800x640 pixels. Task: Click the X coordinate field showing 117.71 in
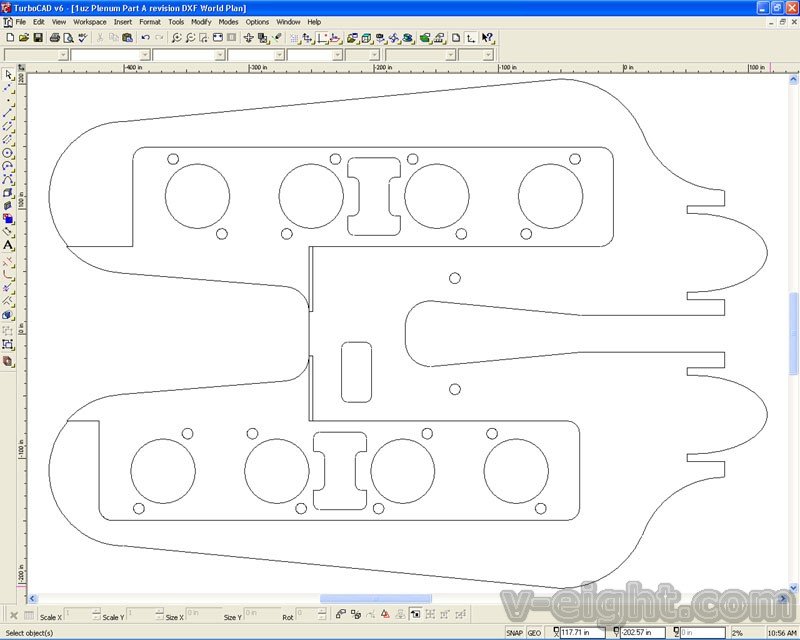tap(581, 632)
